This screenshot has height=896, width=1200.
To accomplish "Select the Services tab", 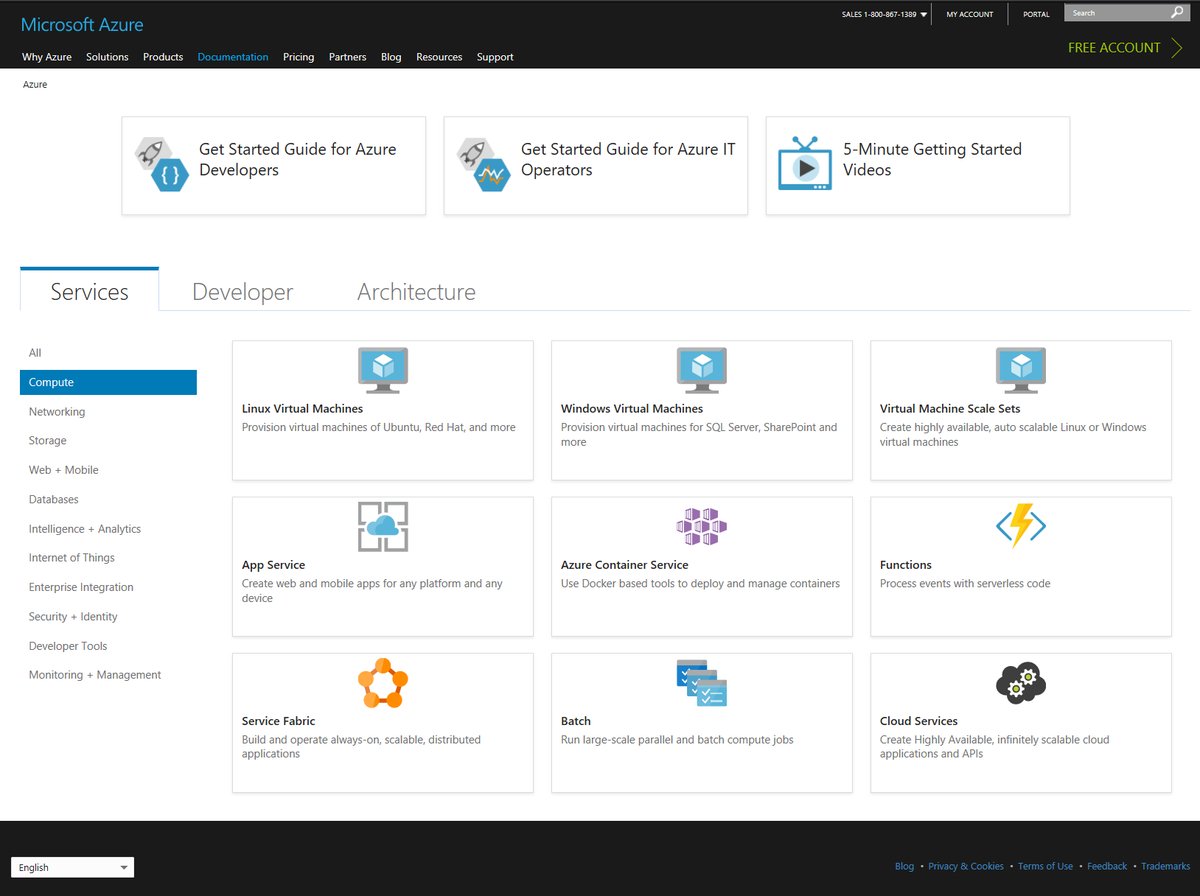I will [x=89, y=292].
